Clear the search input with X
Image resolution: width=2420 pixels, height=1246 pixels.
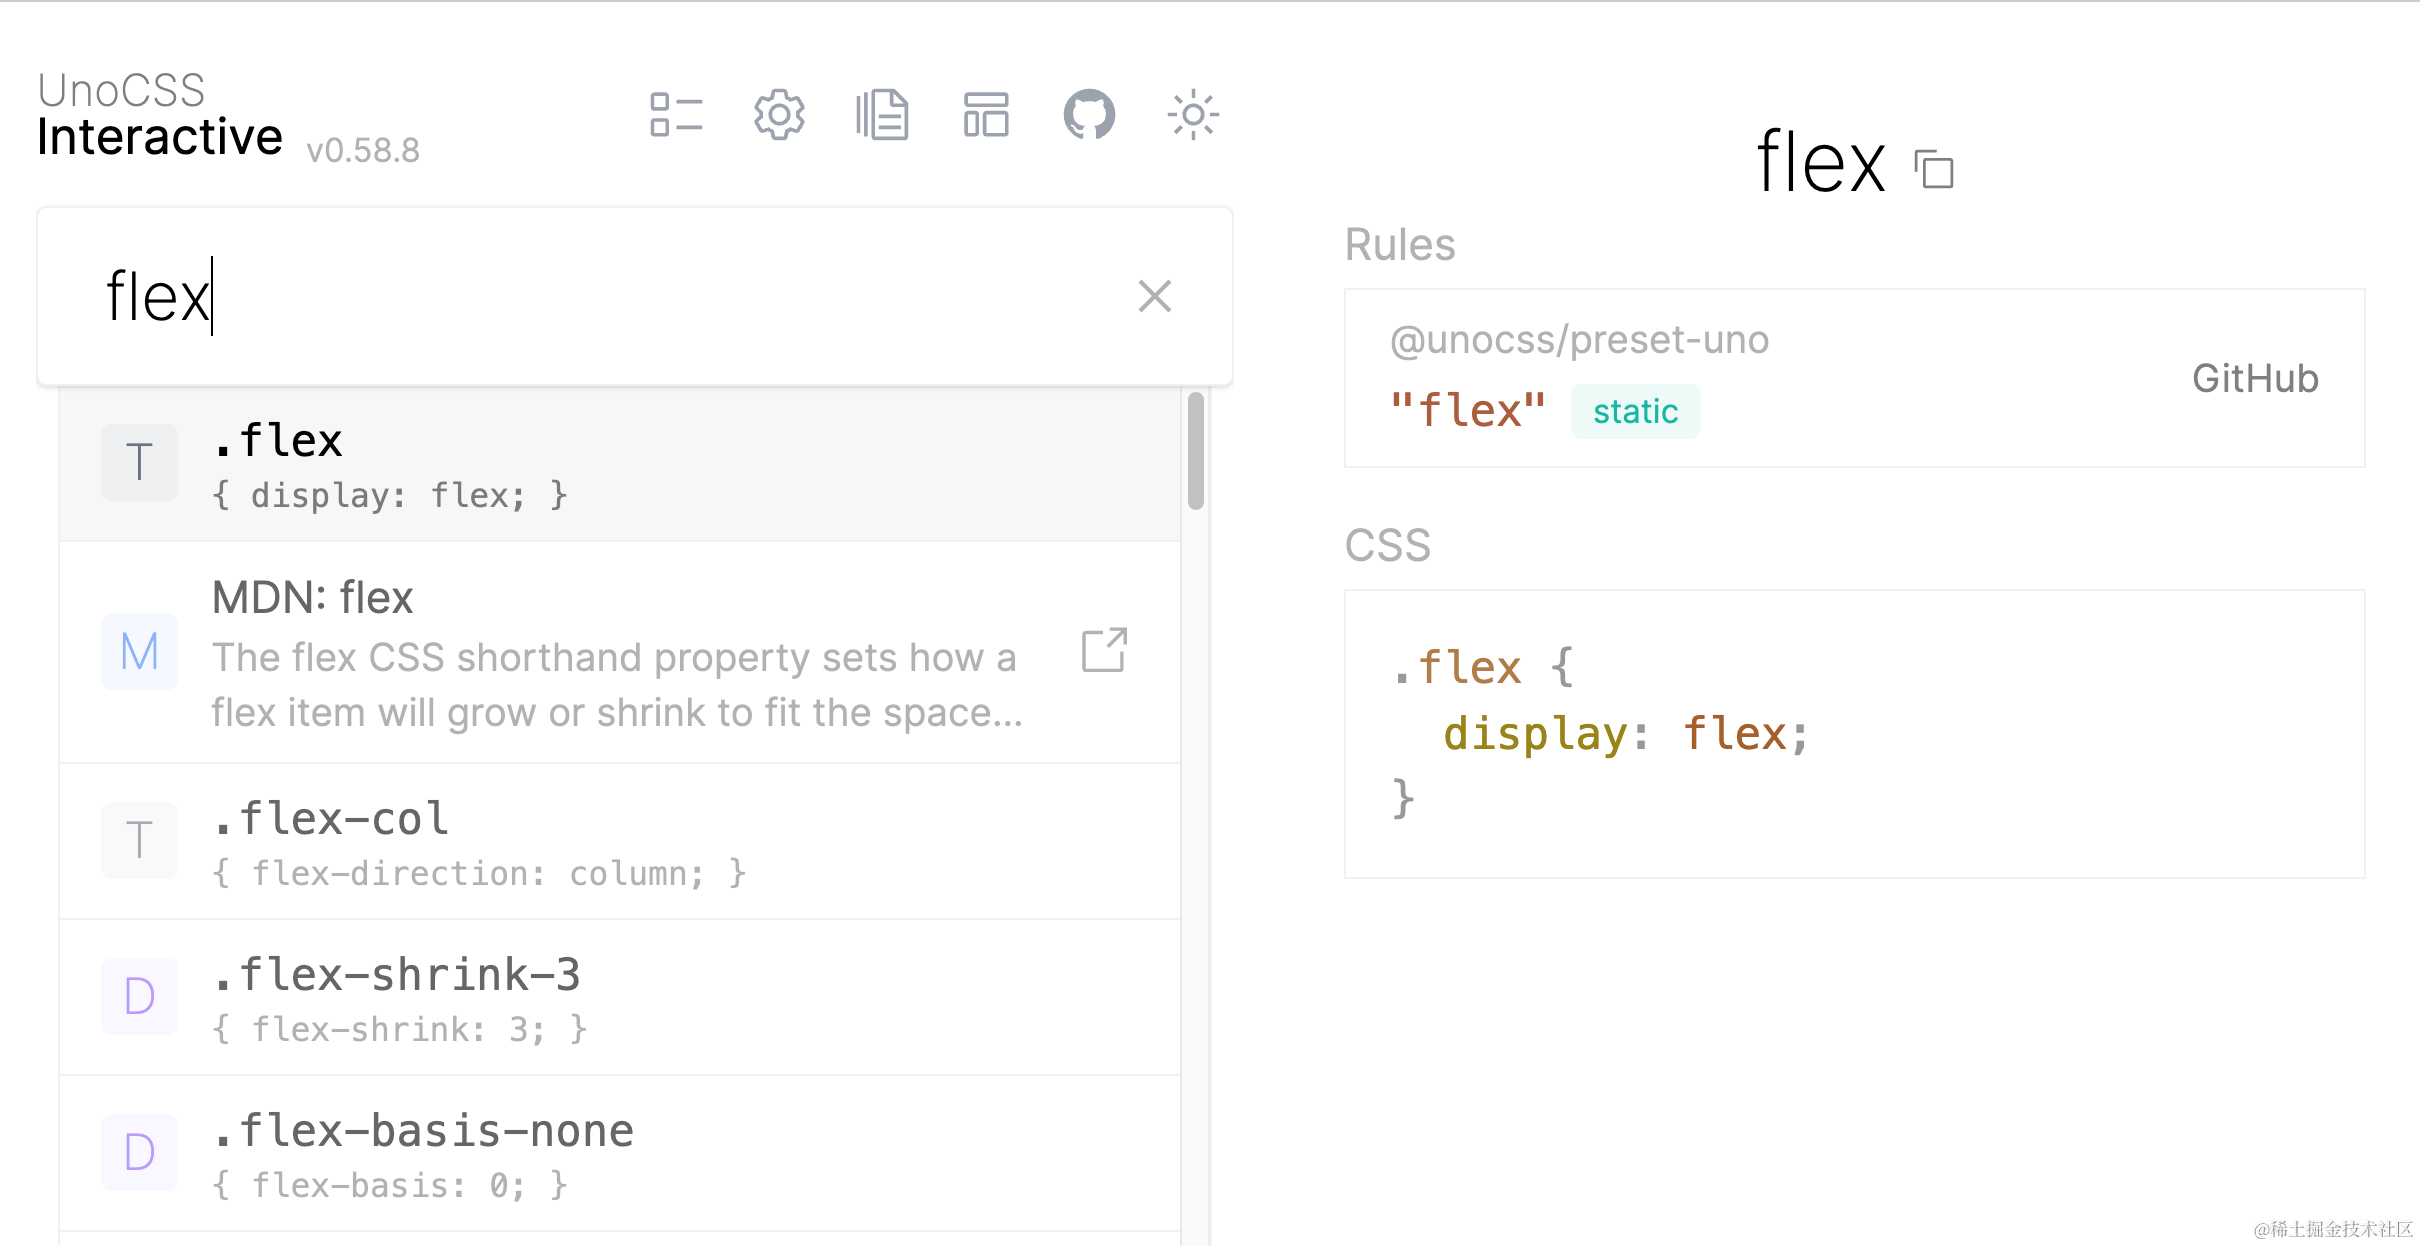point(1154,296)
